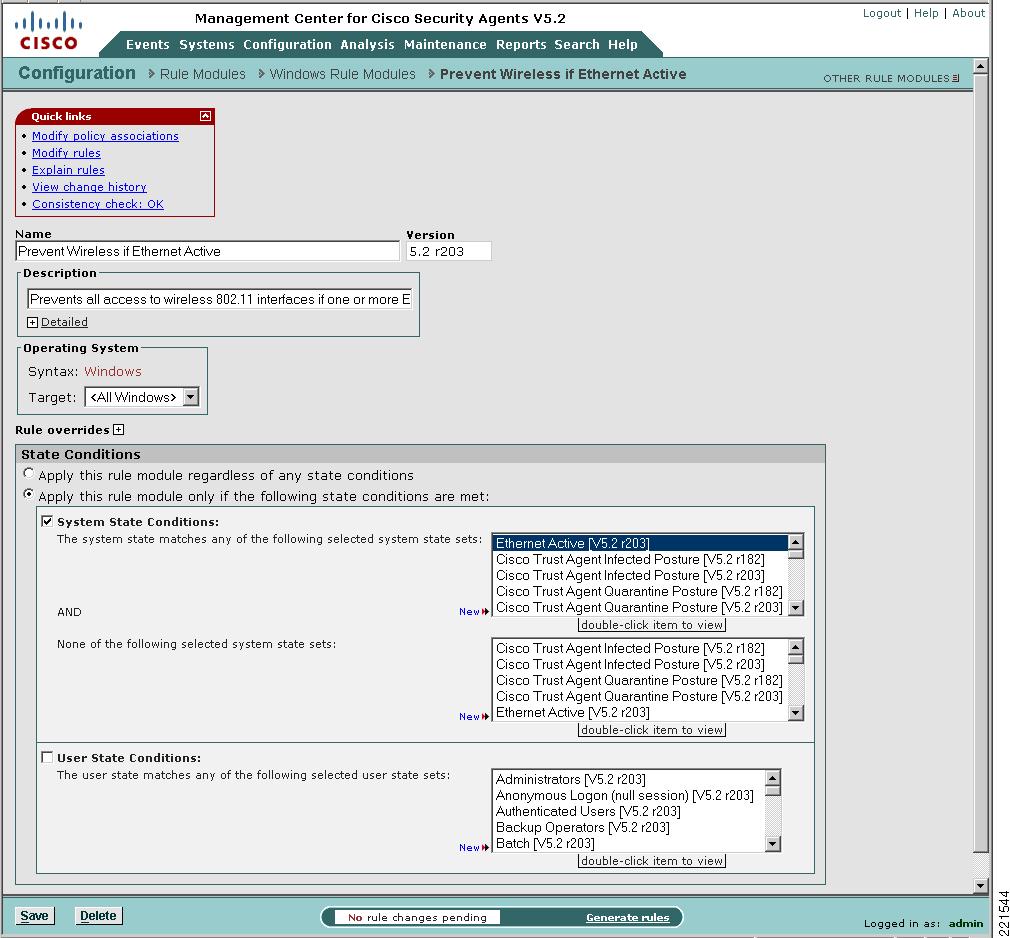Click the Detailed description link text
Viewport: 1010px width, 938px height.
tap(64, 322)
